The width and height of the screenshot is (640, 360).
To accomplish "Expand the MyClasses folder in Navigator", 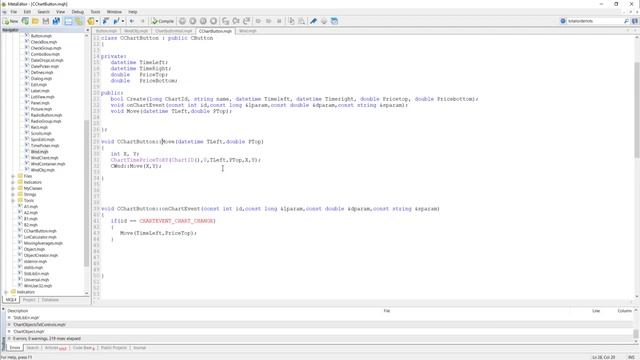I will click(13, 189).
